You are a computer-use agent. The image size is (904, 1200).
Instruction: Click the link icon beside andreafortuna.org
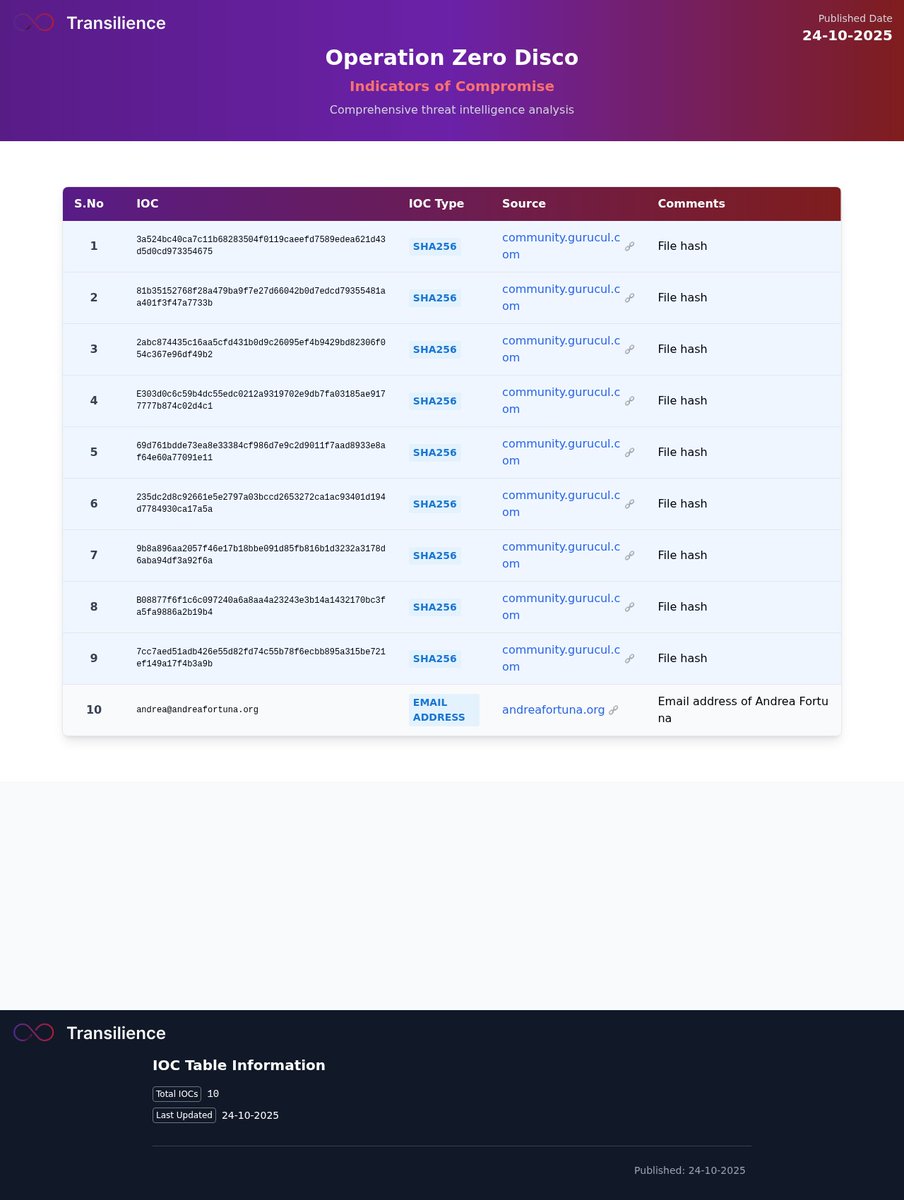[613, 710]
